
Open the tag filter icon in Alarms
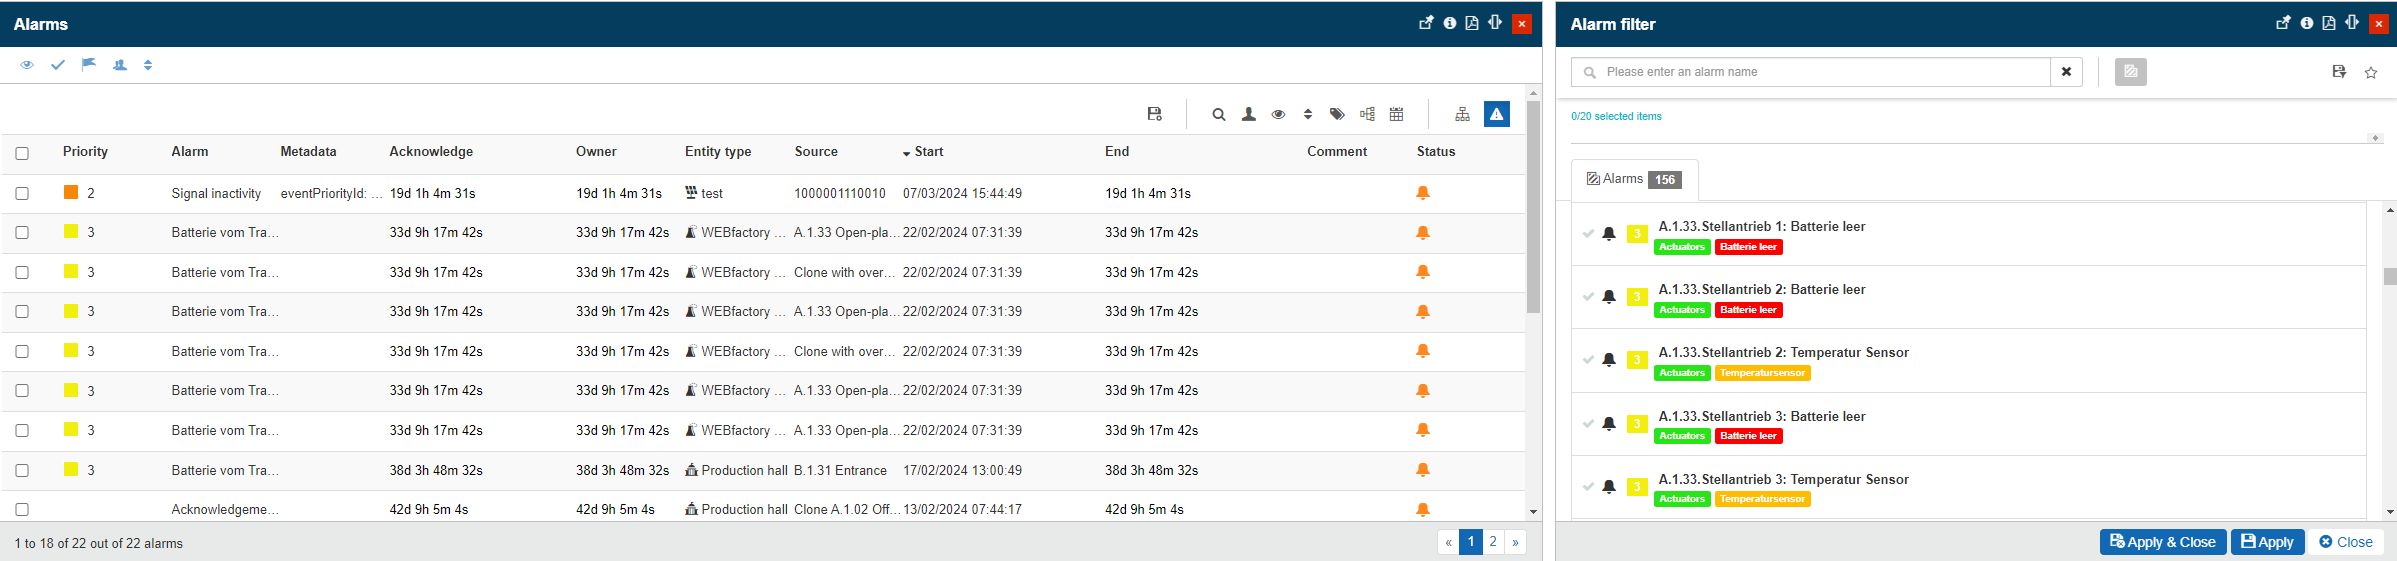1337,114
